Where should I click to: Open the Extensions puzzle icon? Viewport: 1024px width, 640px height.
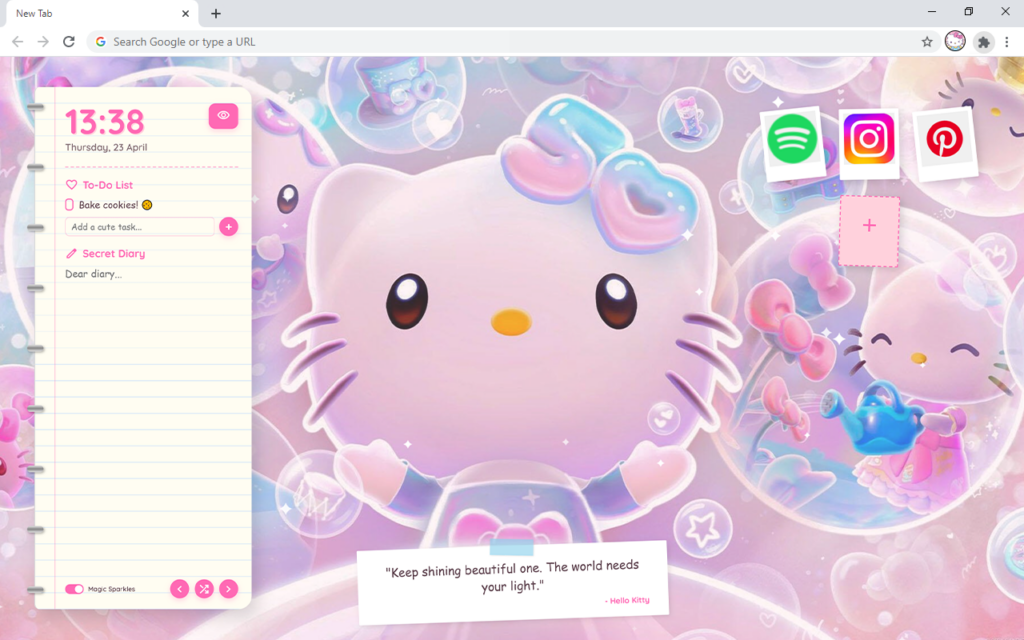(984, 41)
